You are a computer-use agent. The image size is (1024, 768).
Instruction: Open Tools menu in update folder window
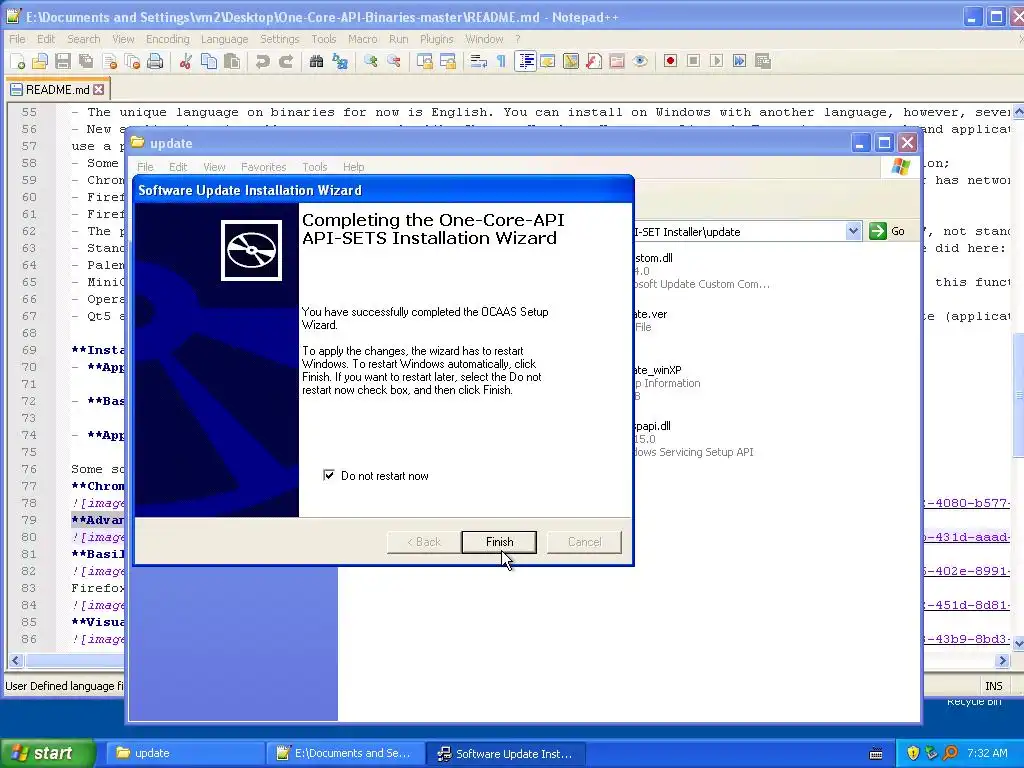[314, 167]
